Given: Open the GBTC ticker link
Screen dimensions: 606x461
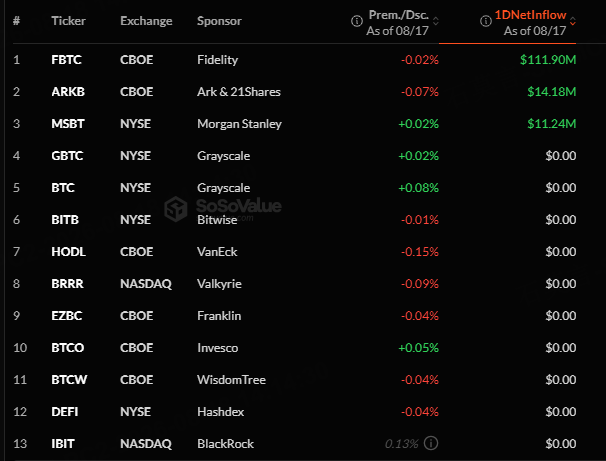Looking at the screenshot, I should click(x=67, y=156).
